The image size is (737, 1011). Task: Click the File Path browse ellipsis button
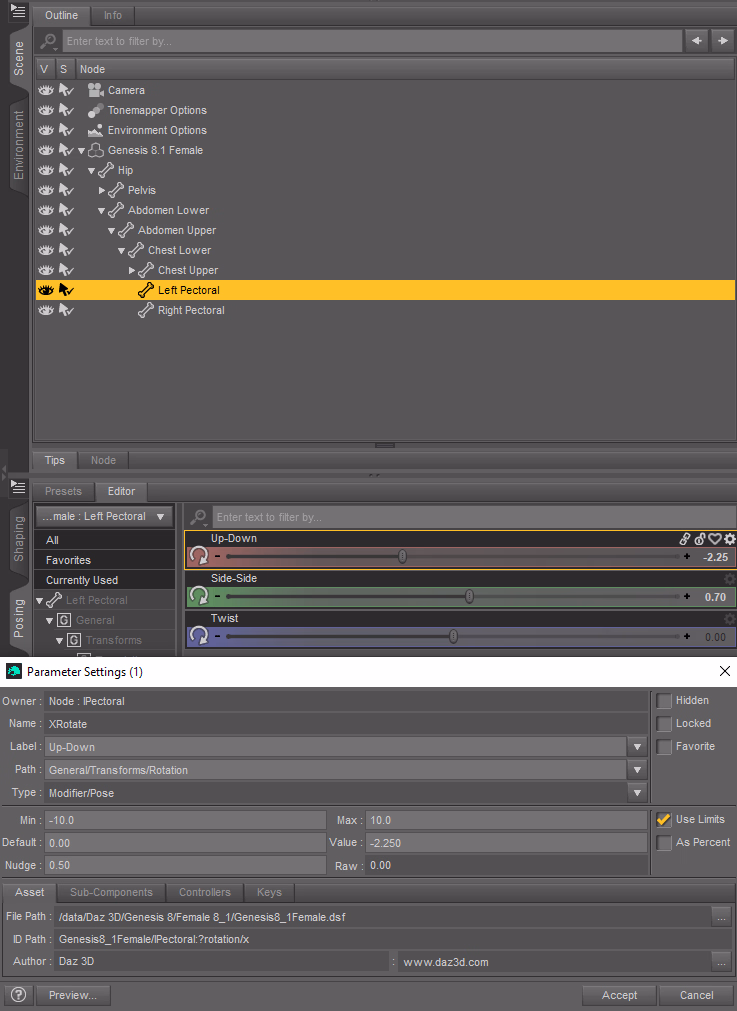720,916
